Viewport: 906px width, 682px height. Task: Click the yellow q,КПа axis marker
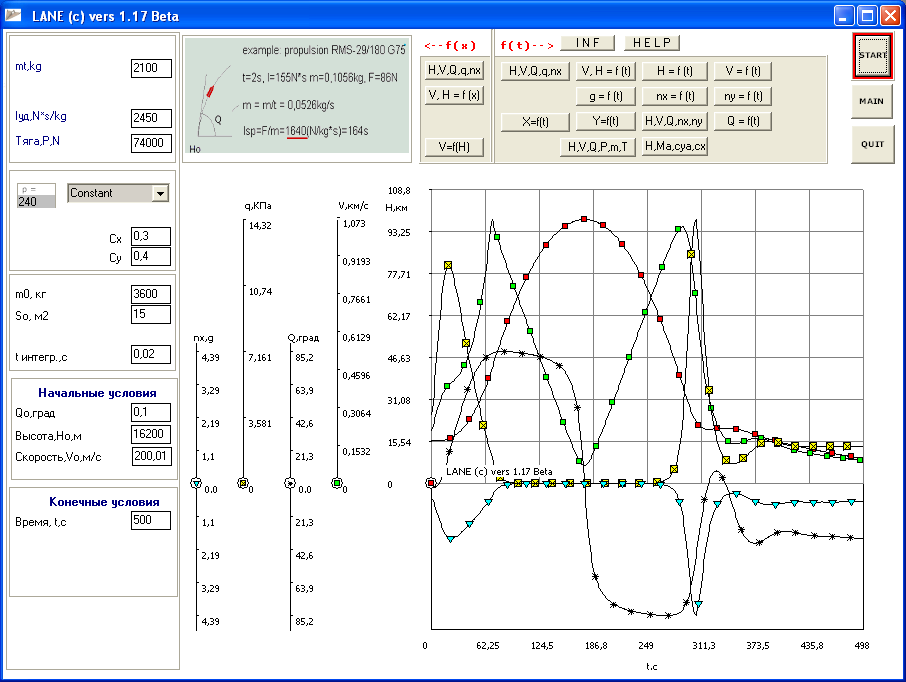click(242, 484)
